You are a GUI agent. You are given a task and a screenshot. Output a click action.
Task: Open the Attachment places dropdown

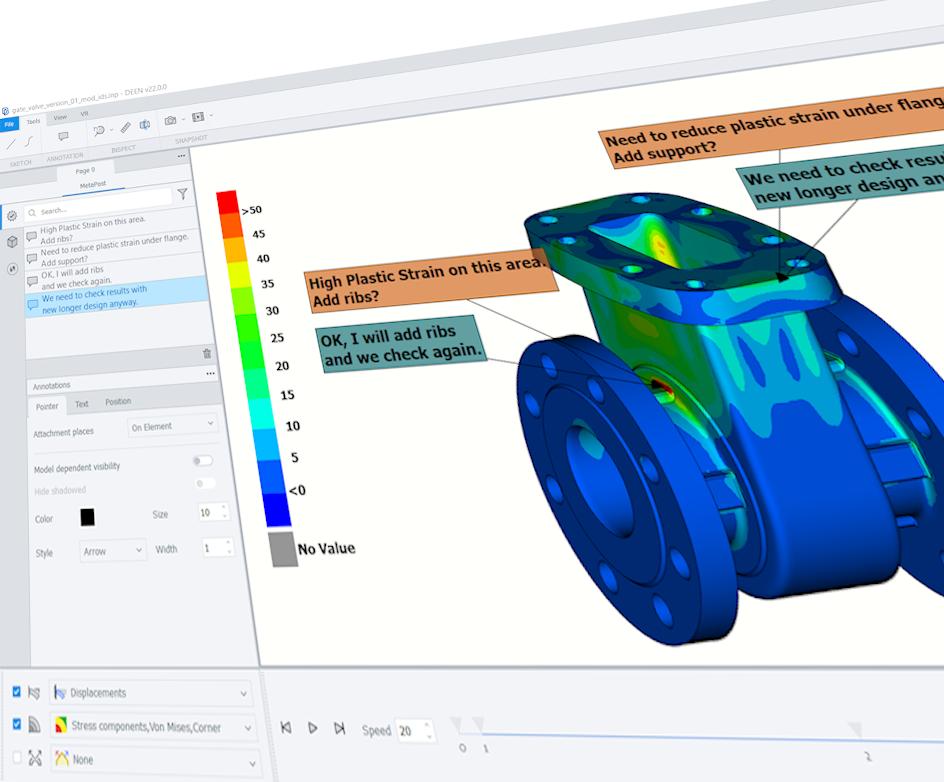(x=173, y=425)
